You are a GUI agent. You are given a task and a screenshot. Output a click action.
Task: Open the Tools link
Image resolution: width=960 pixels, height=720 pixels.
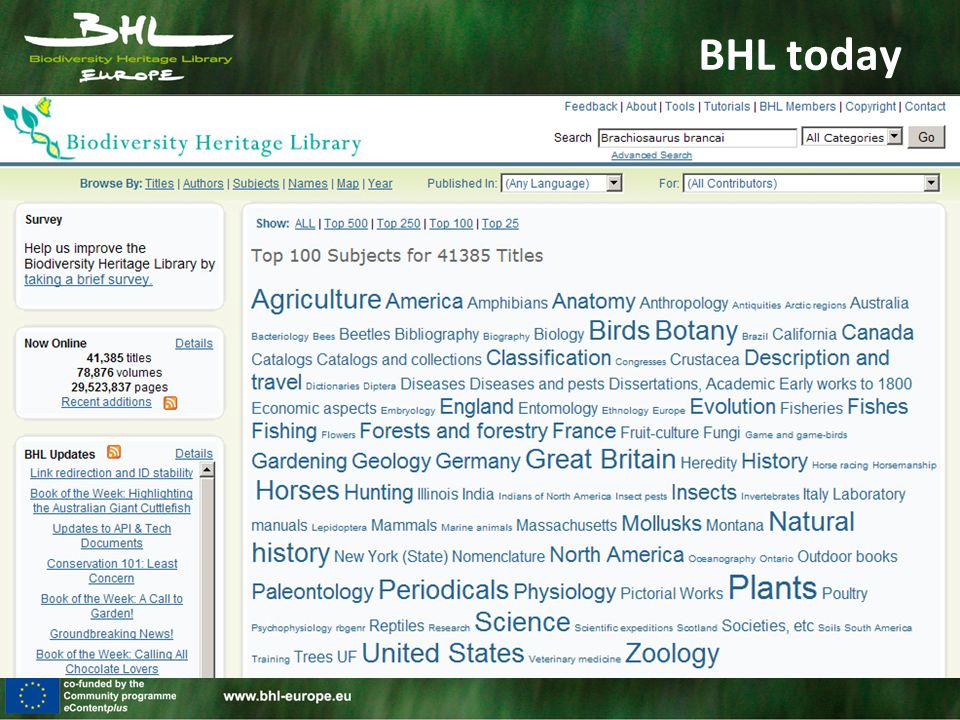point(680,107)
